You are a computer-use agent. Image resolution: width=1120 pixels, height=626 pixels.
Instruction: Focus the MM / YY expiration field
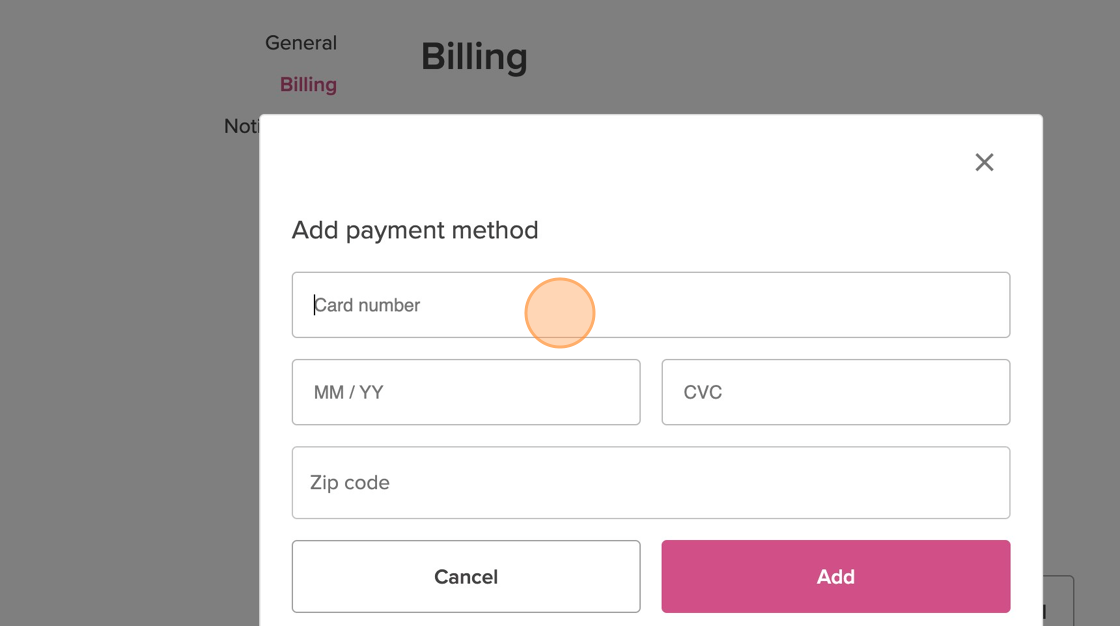[x=465, y=392]
